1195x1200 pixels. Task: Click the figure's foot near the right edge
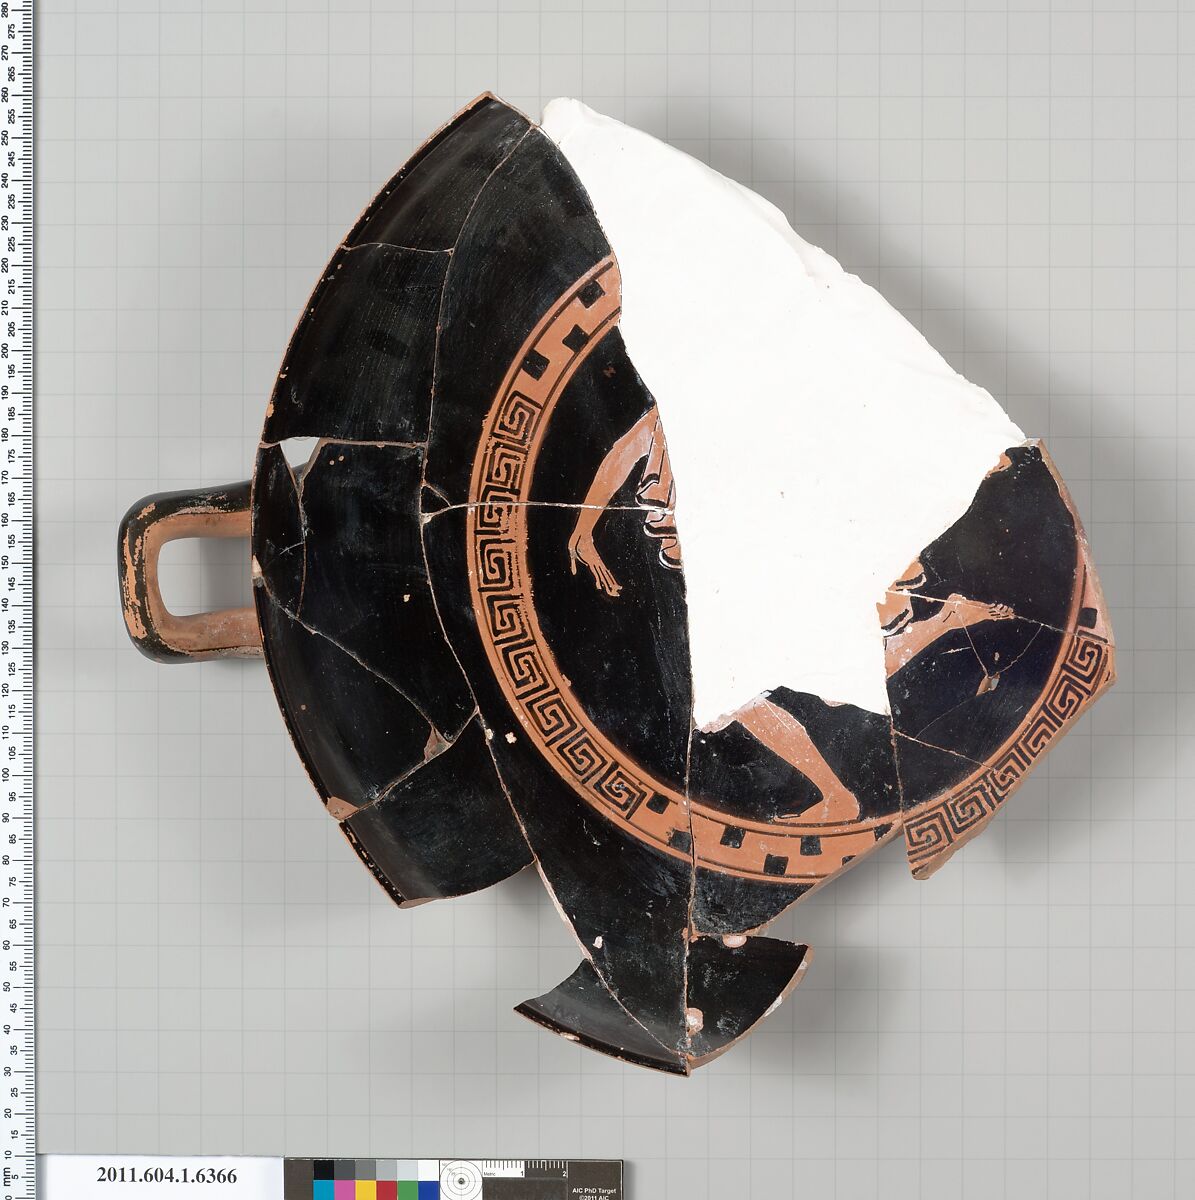click(x=985, y=610)
